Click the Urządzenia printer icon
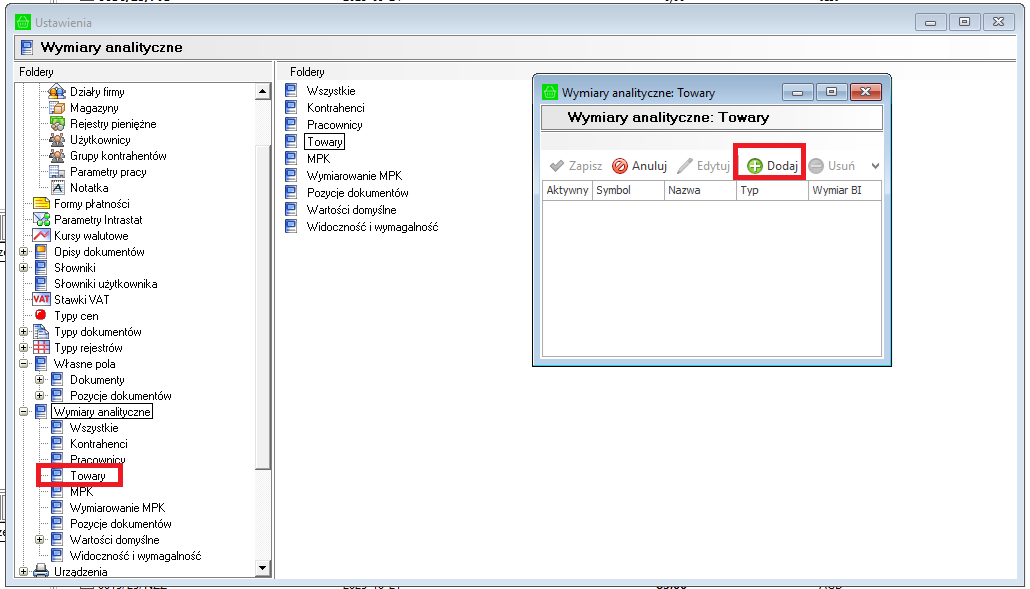This screenshot has width=1030, height=589. point(41,572)
